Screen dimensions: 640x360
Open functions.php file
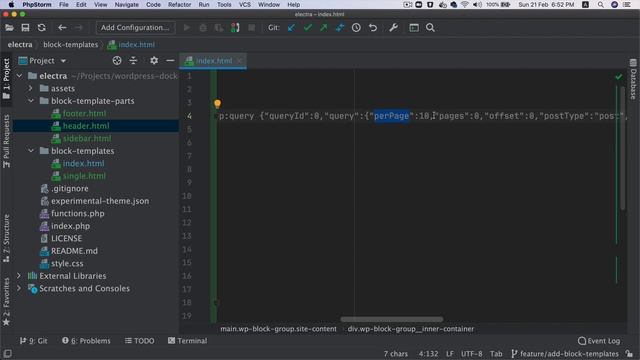point(78,213)
